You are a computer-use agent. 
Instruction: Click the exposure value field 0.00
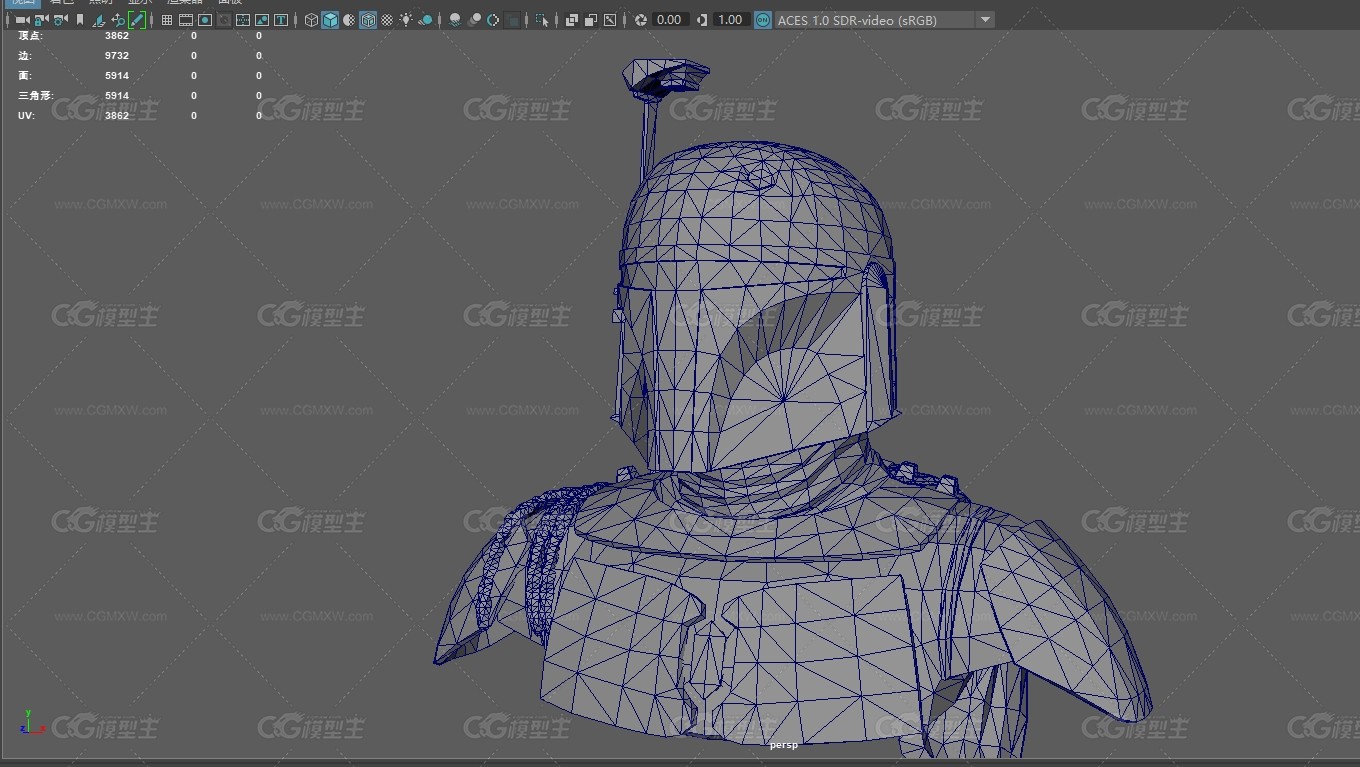point(670,20)
